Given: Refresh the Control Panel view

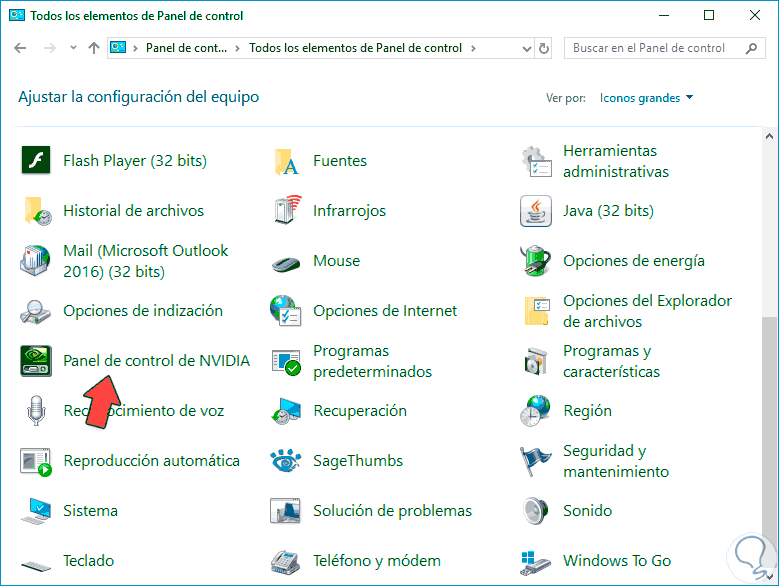Looking at the screenshot, I should tap(544, 48).
